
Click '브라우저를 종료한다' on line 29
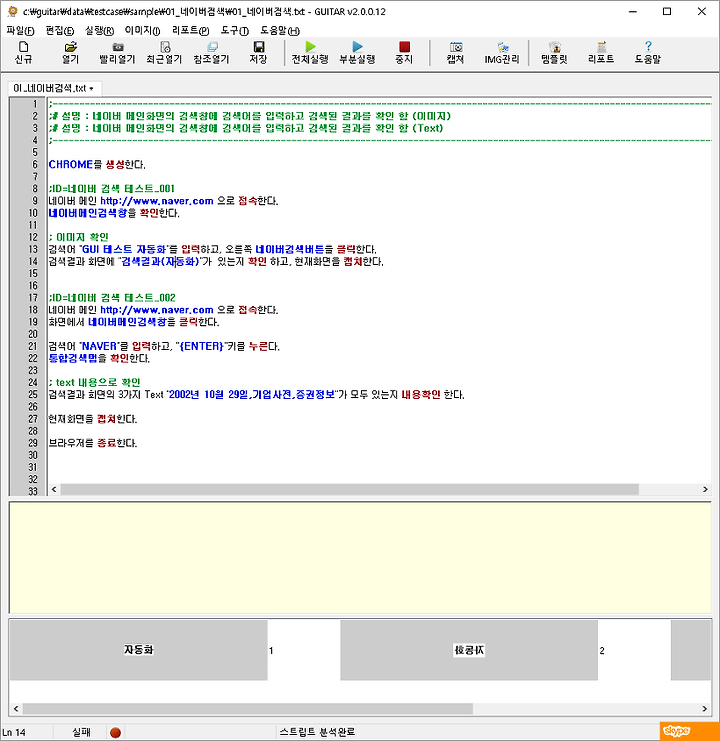(93, 443)
